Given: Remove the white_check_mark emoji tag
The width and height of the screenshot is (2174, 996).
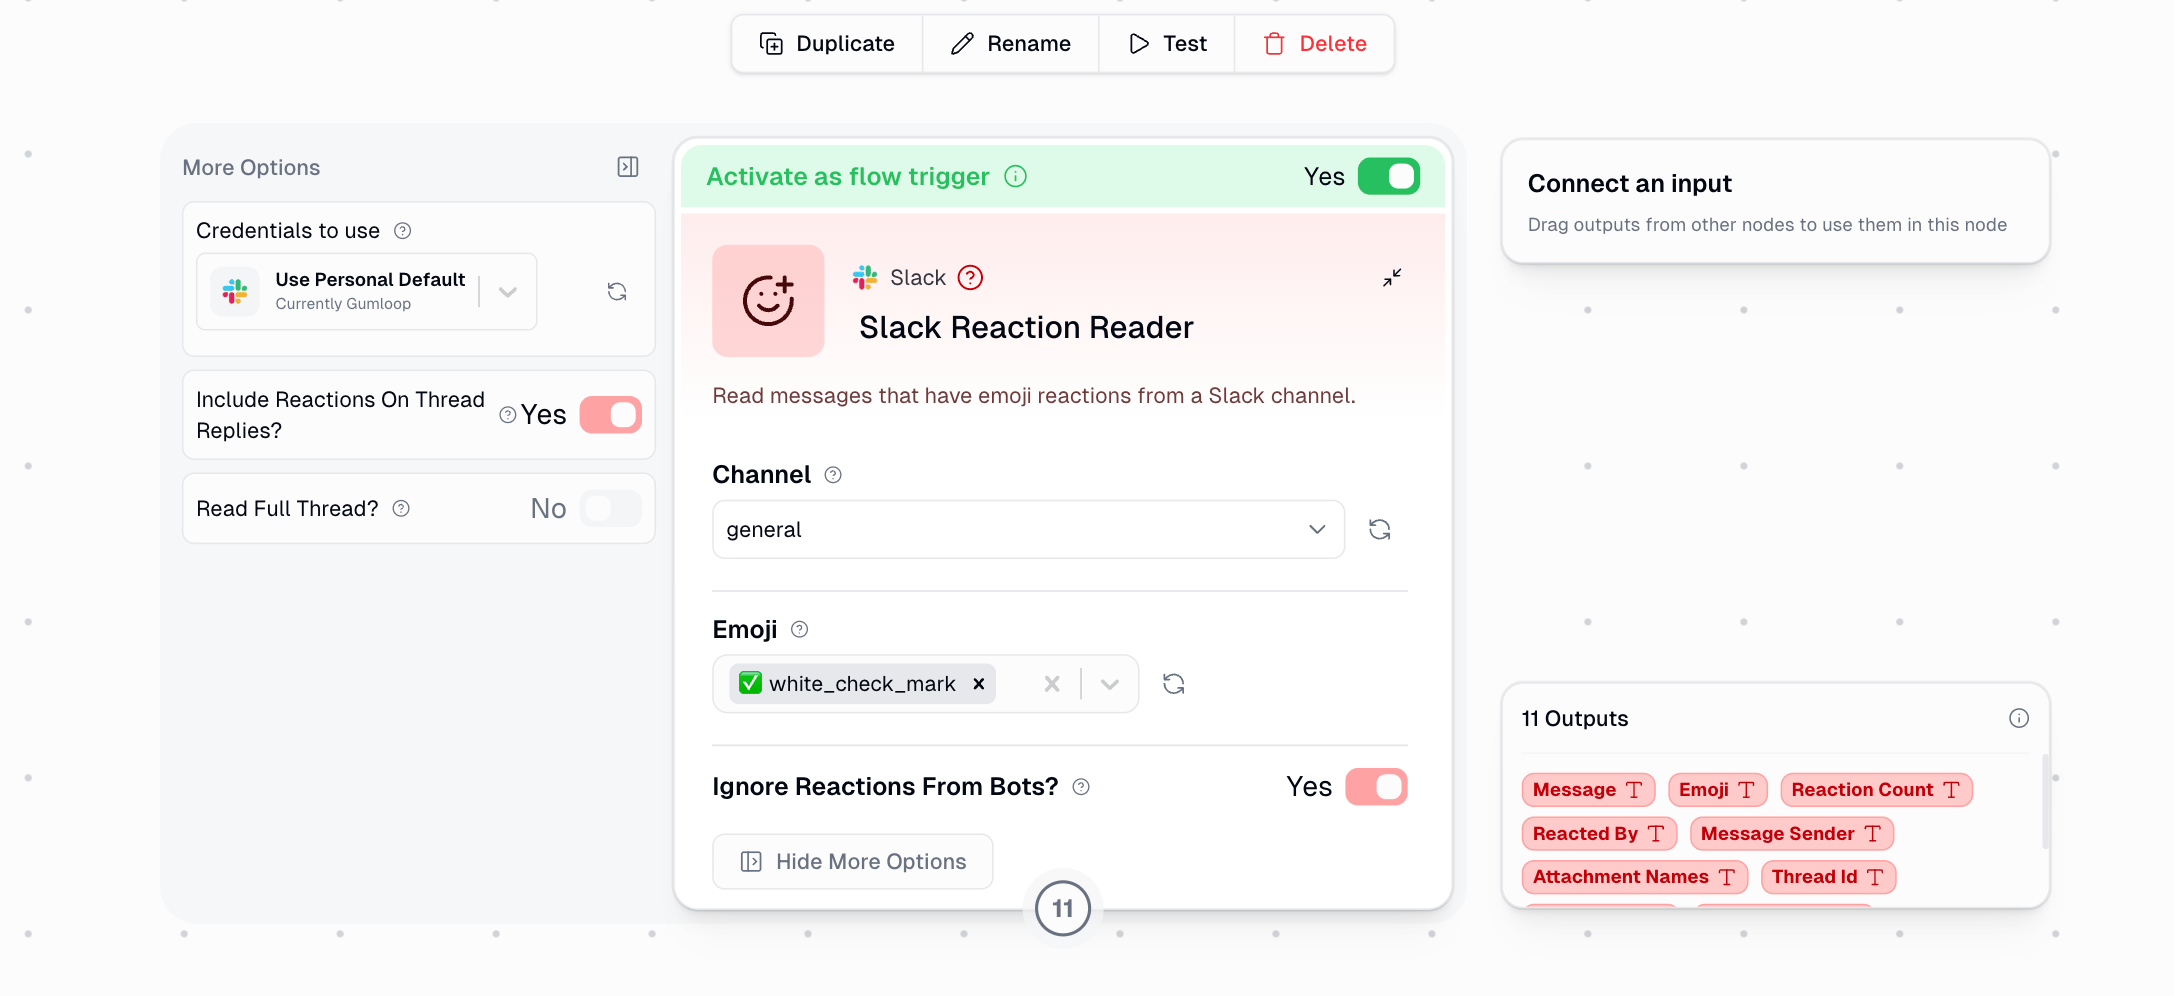Looking at the screenshot, I should tap(979, 684).
